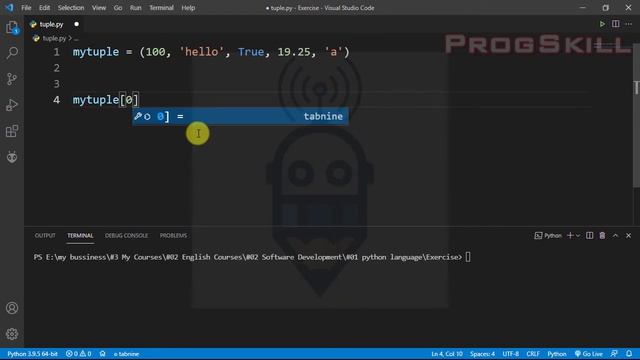The width and height of the screenshot is (640, 360).
Task: Click the 'hello' string in line 1
Action: pyautogui.click(x=202, y=52)
